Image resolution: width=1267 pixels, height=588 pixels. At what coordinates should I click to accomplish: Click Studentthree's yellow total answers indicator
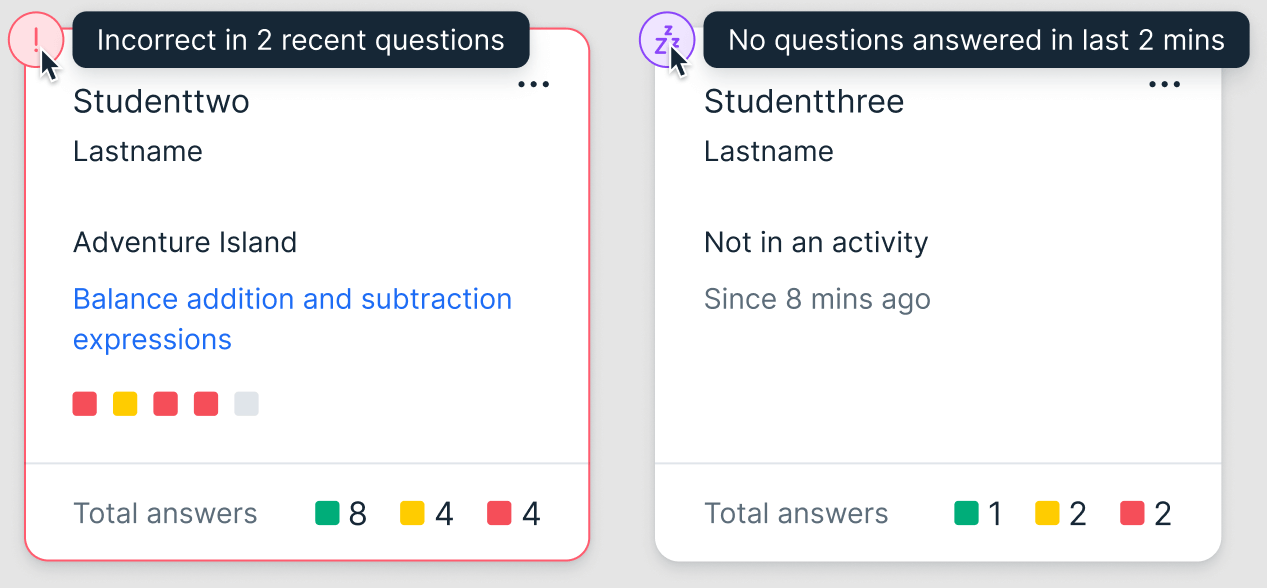click(1060, 514)
